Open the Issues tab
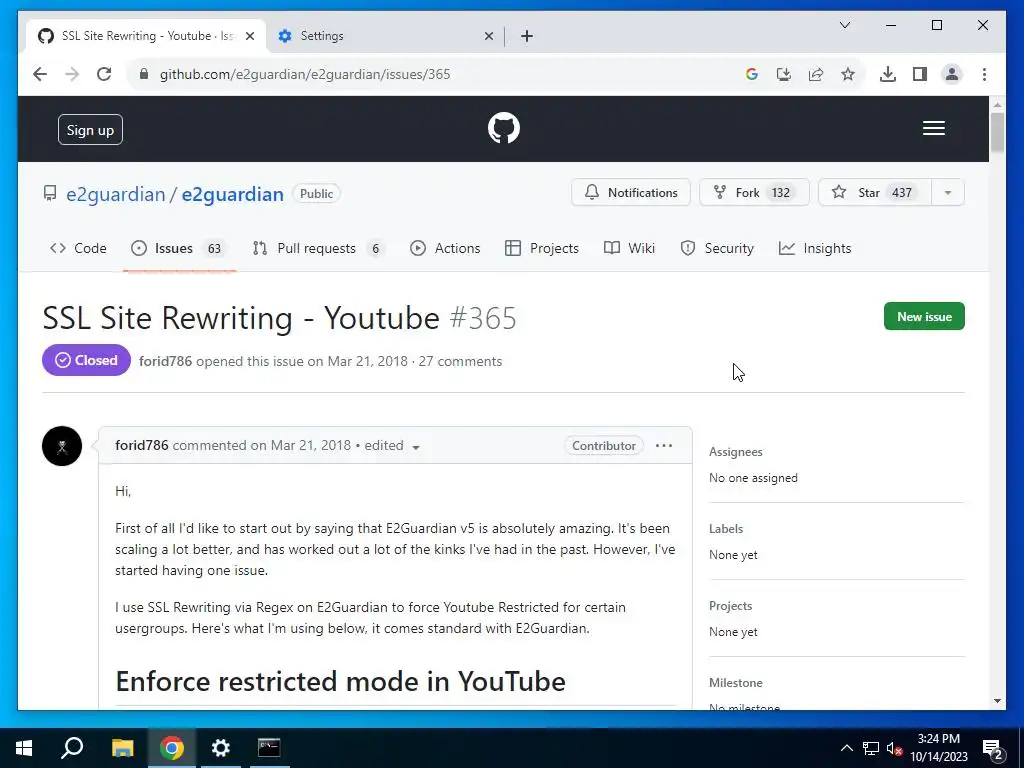1024x768 pixels. [x=179, y=248]
